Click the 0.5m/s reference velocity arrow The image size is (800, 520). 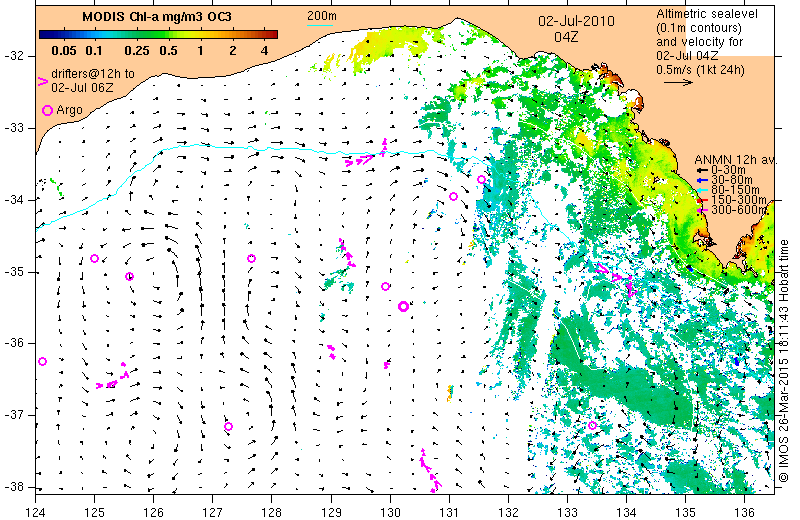[678, 82]
